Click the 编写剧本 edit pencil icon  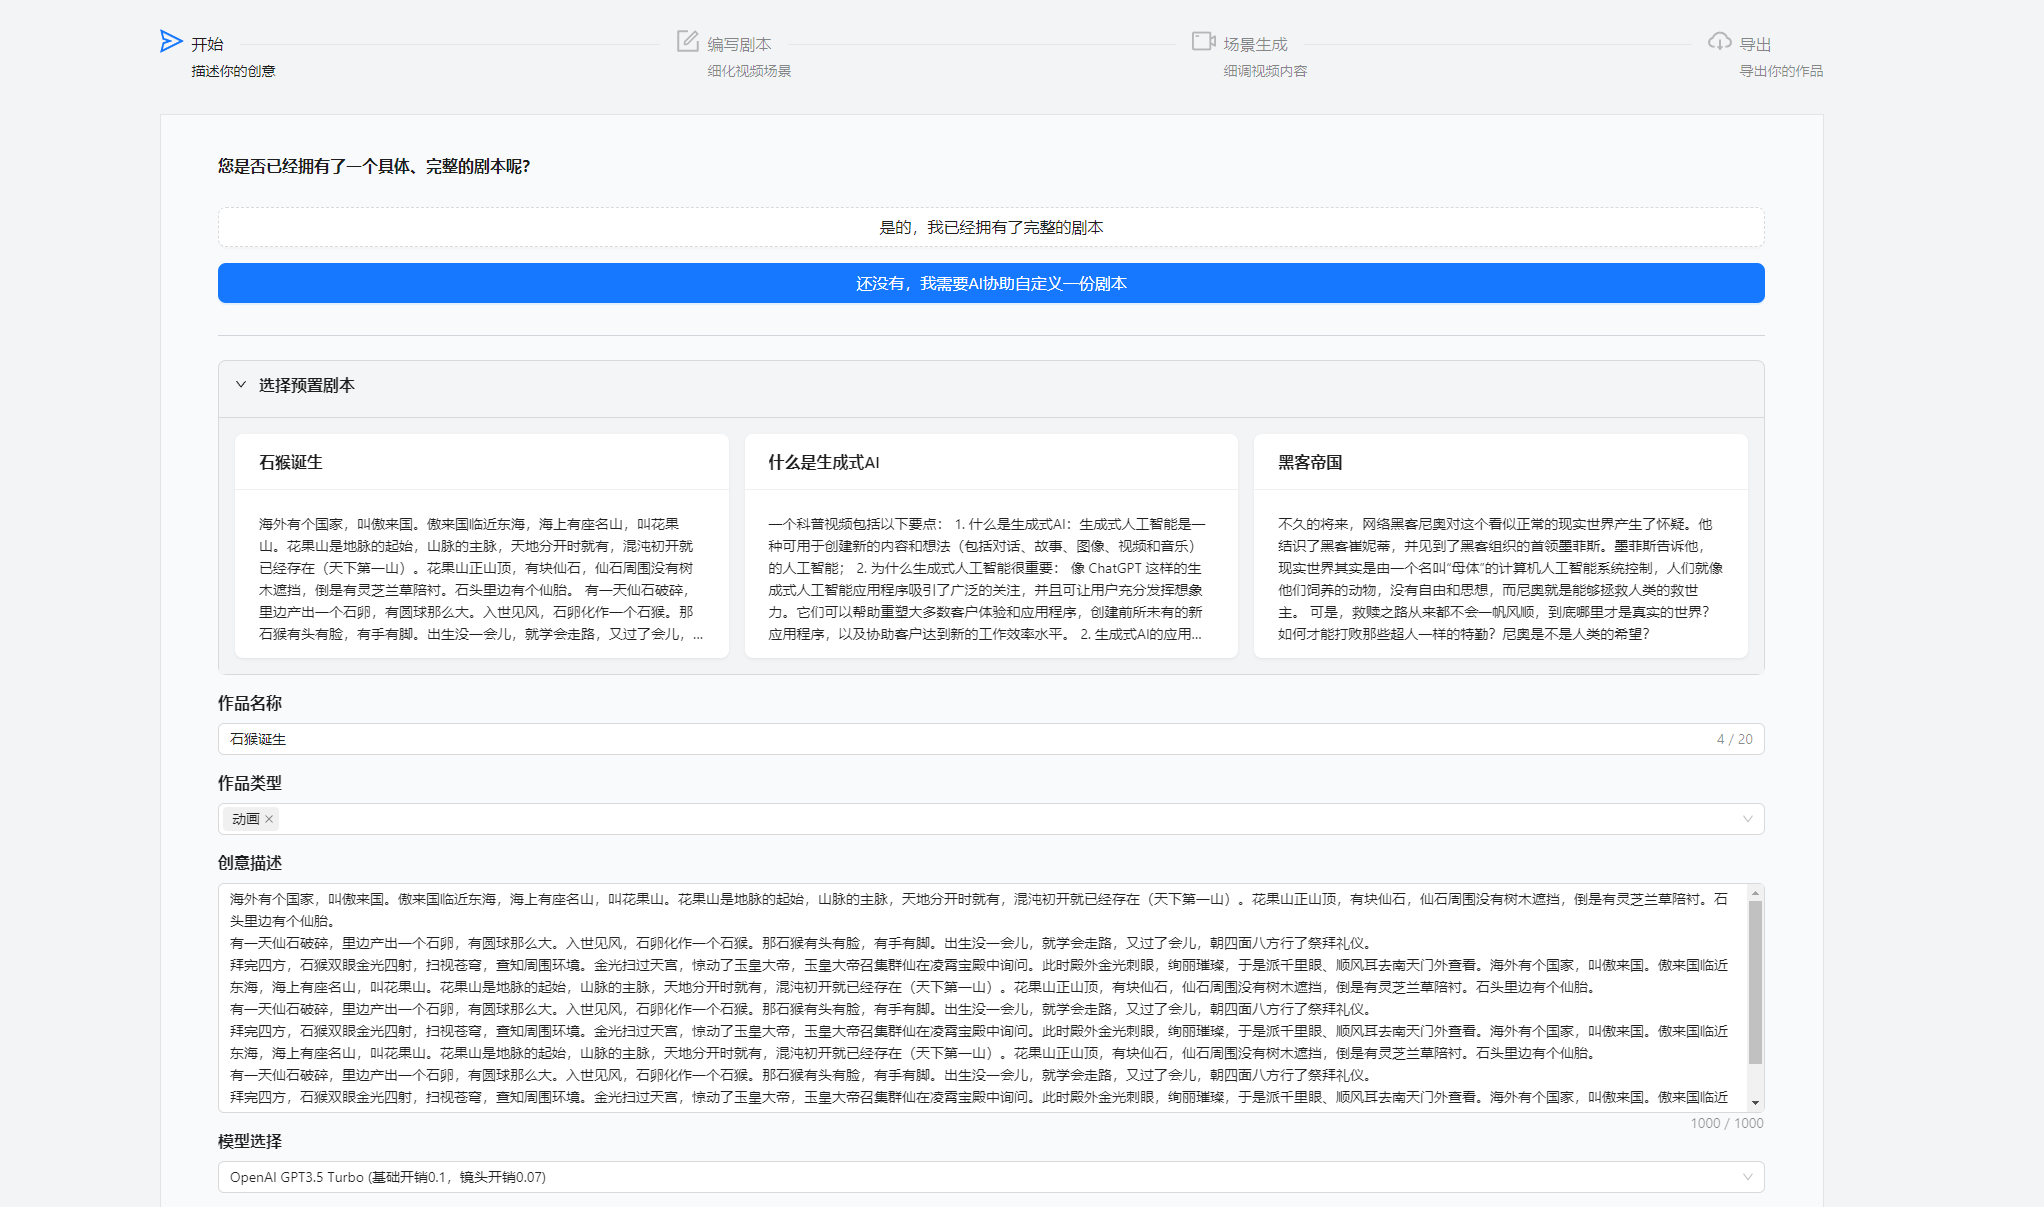click(x=688, y=41)
